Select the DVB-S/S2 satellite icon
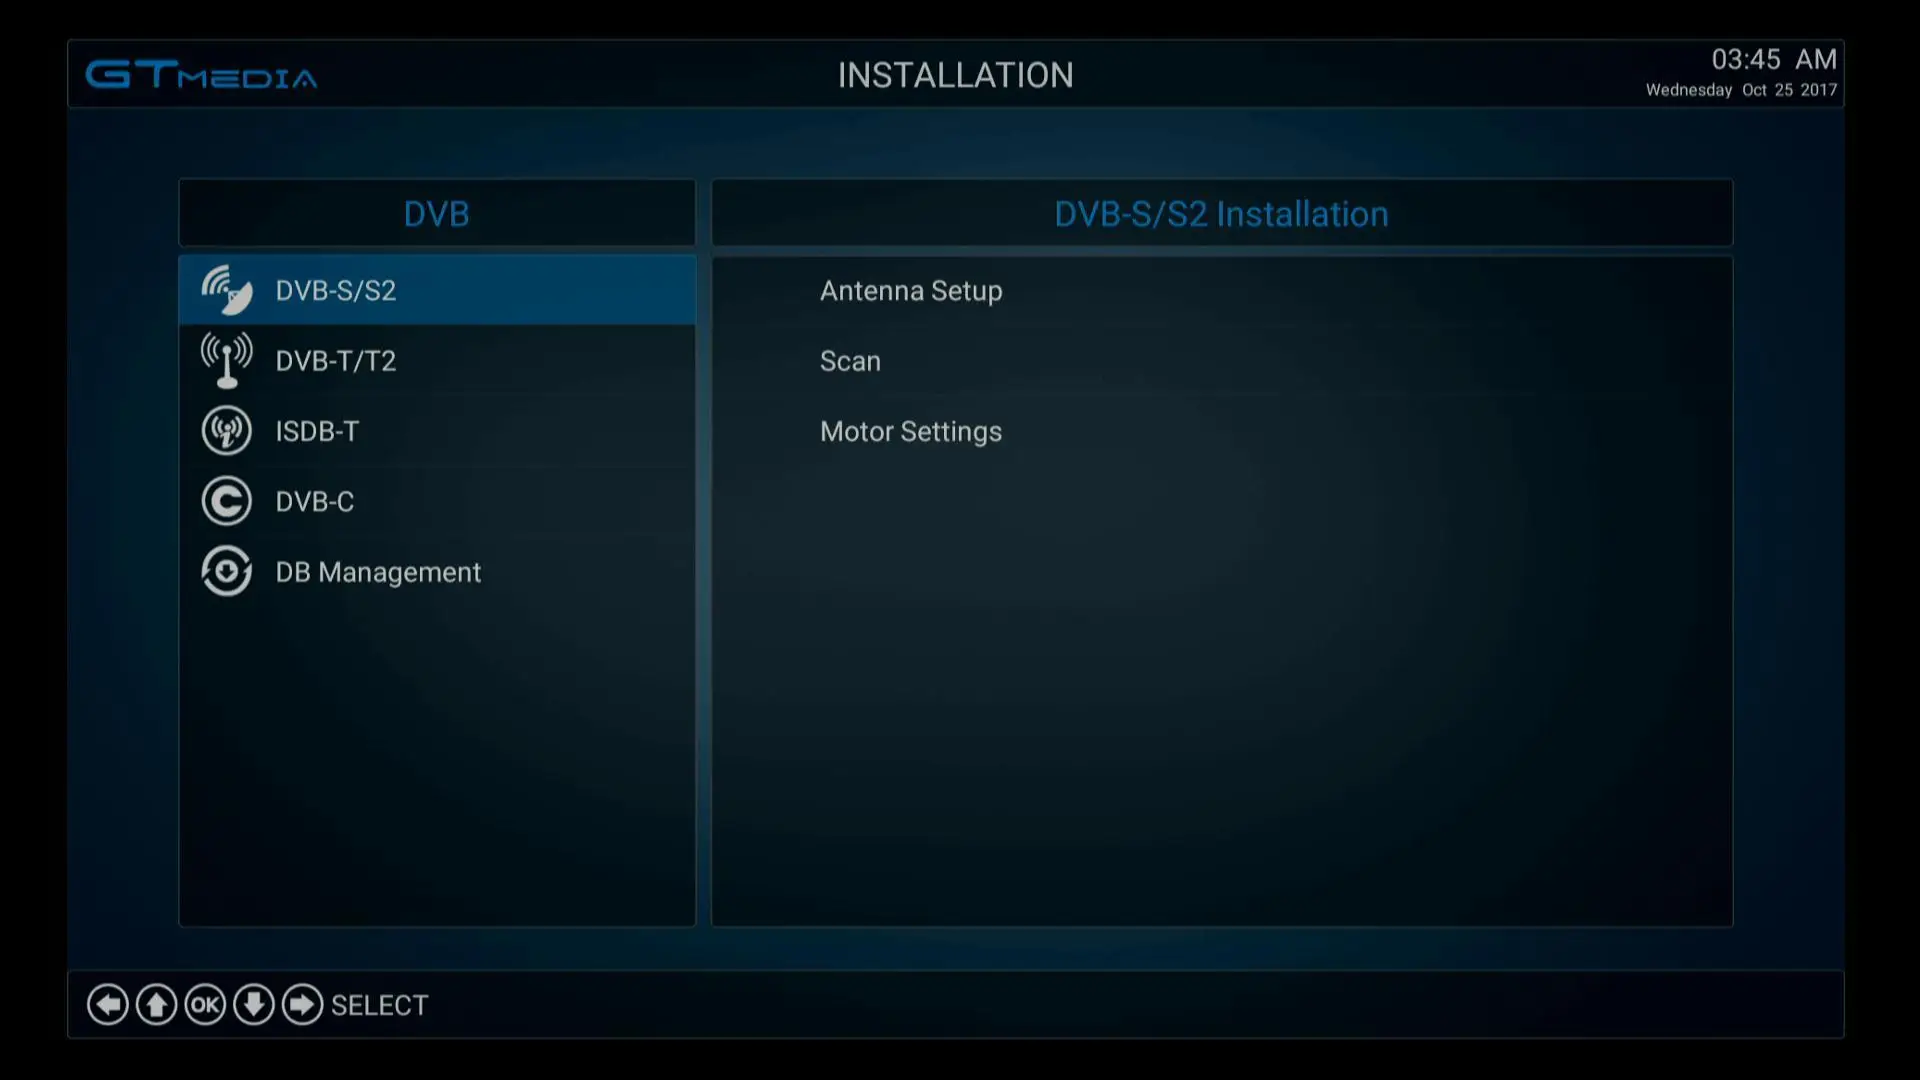The width and height of the screenshot is (1920, 1080). 225,289
